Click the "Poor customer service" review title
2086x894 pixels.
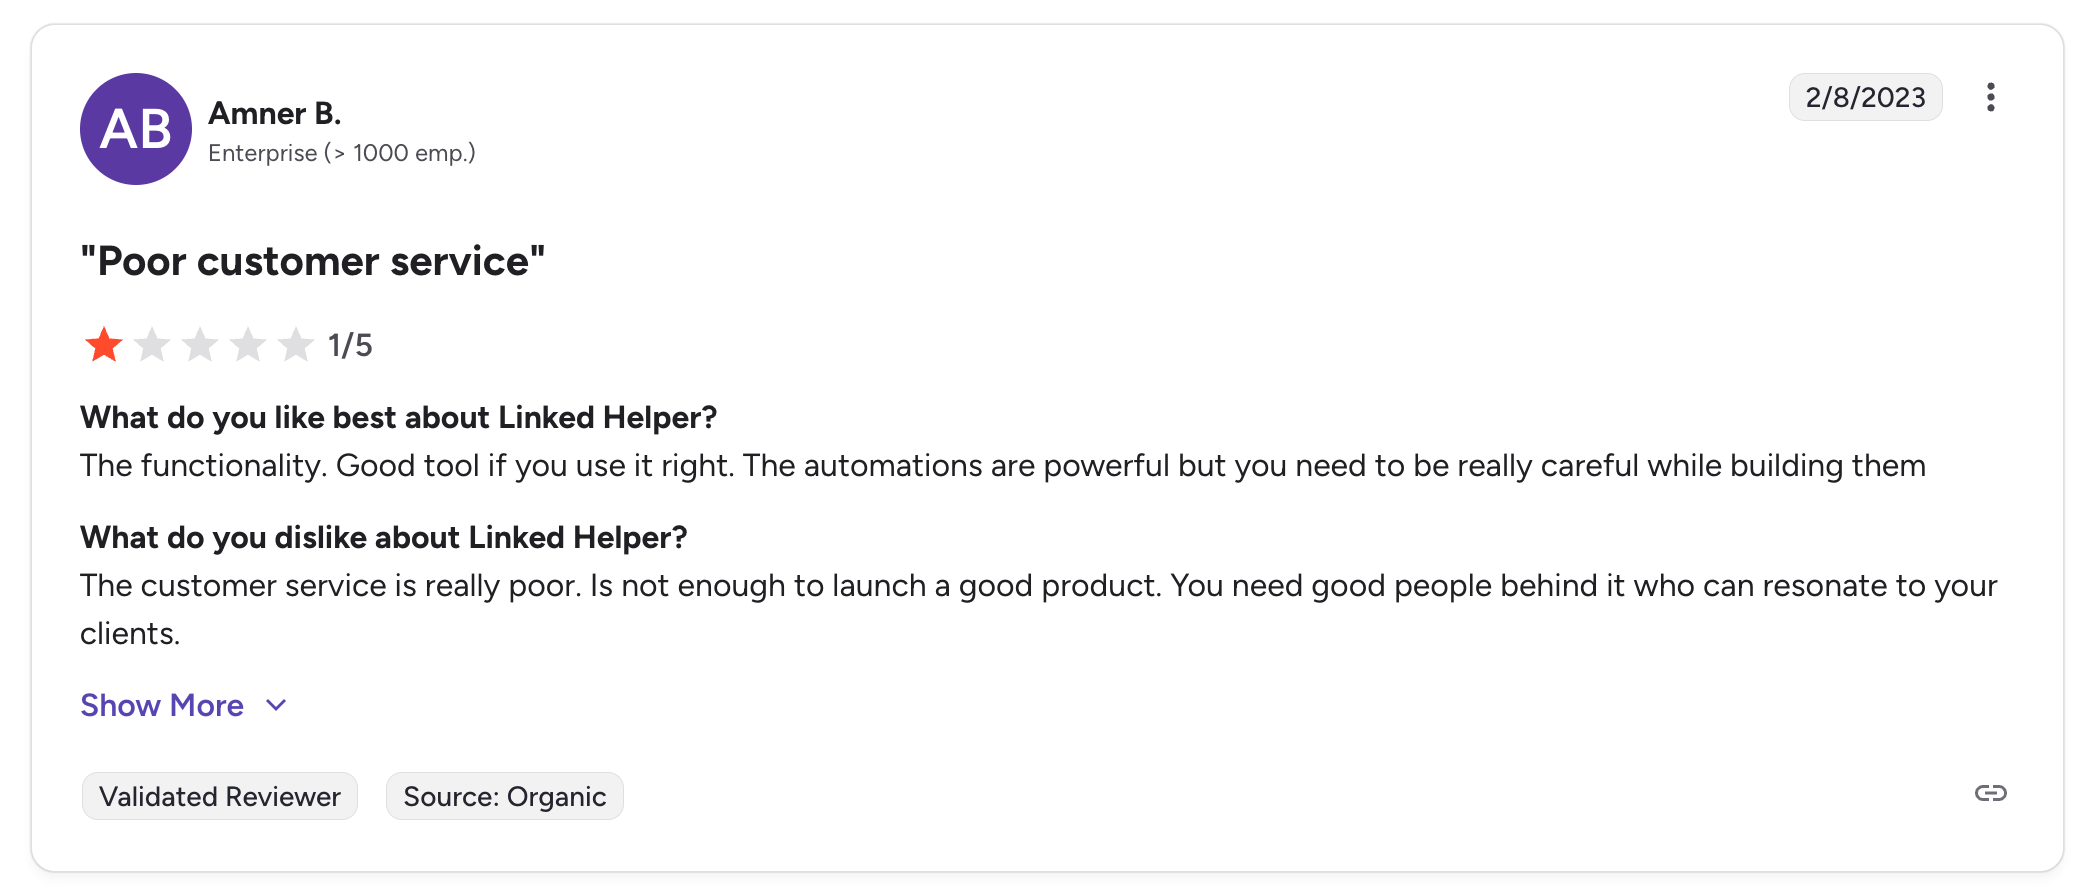point(313,261)
